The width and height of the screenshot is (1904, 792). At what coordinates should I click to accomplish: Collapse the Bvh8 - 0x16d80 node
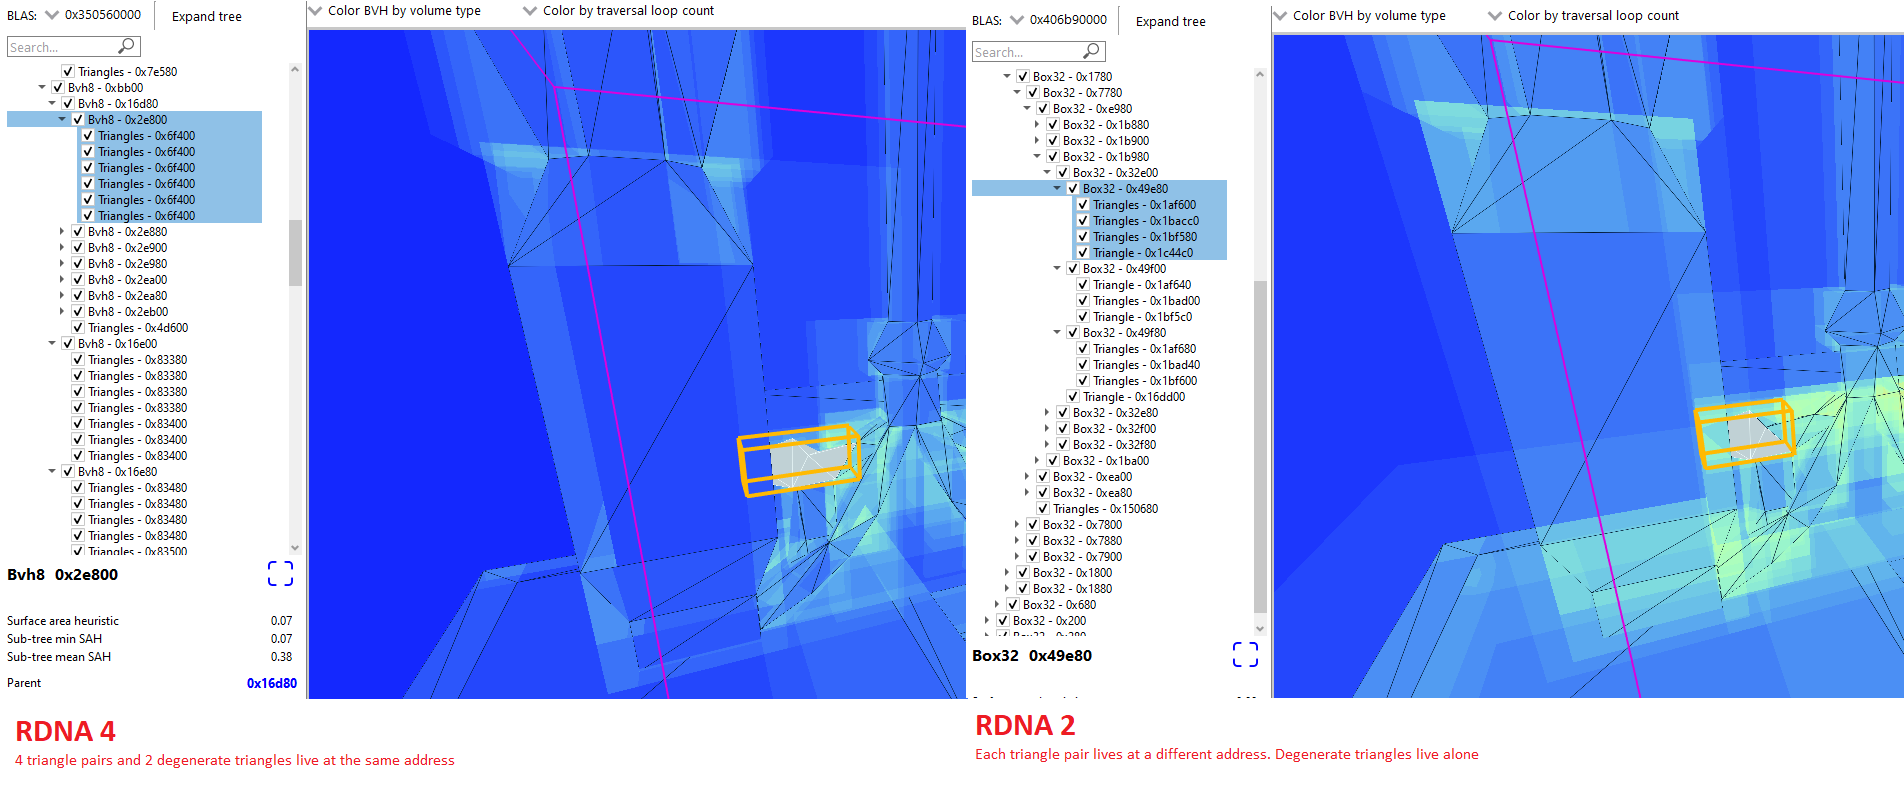coord(52,104)
